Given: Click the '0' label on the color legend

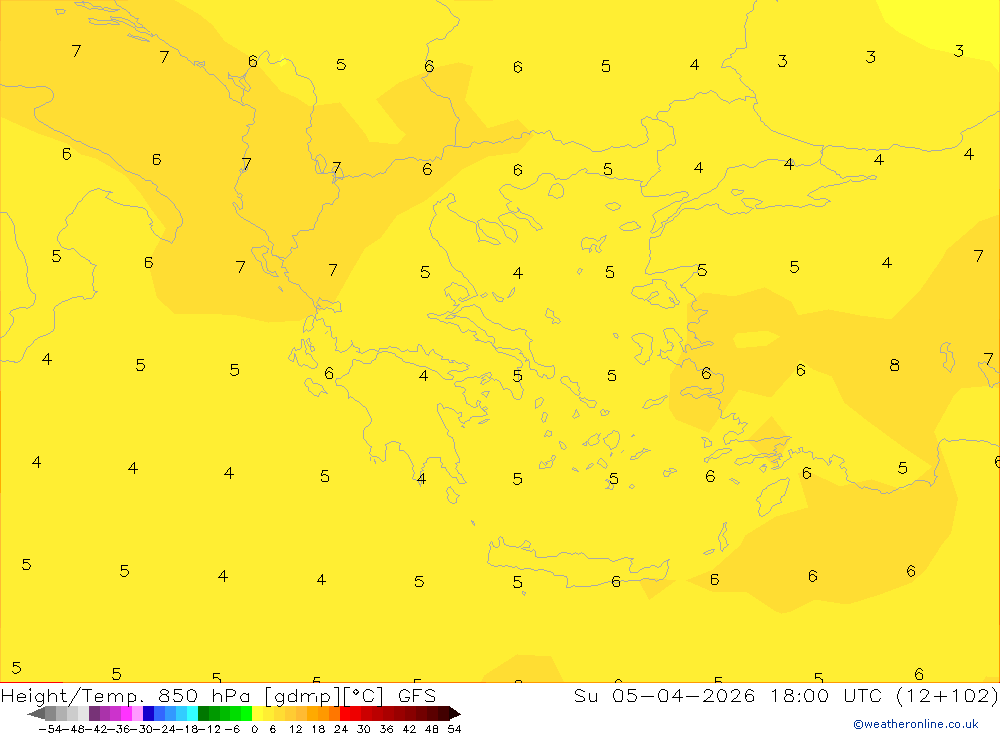Looking at the screenshot, I should click(254, 729).
